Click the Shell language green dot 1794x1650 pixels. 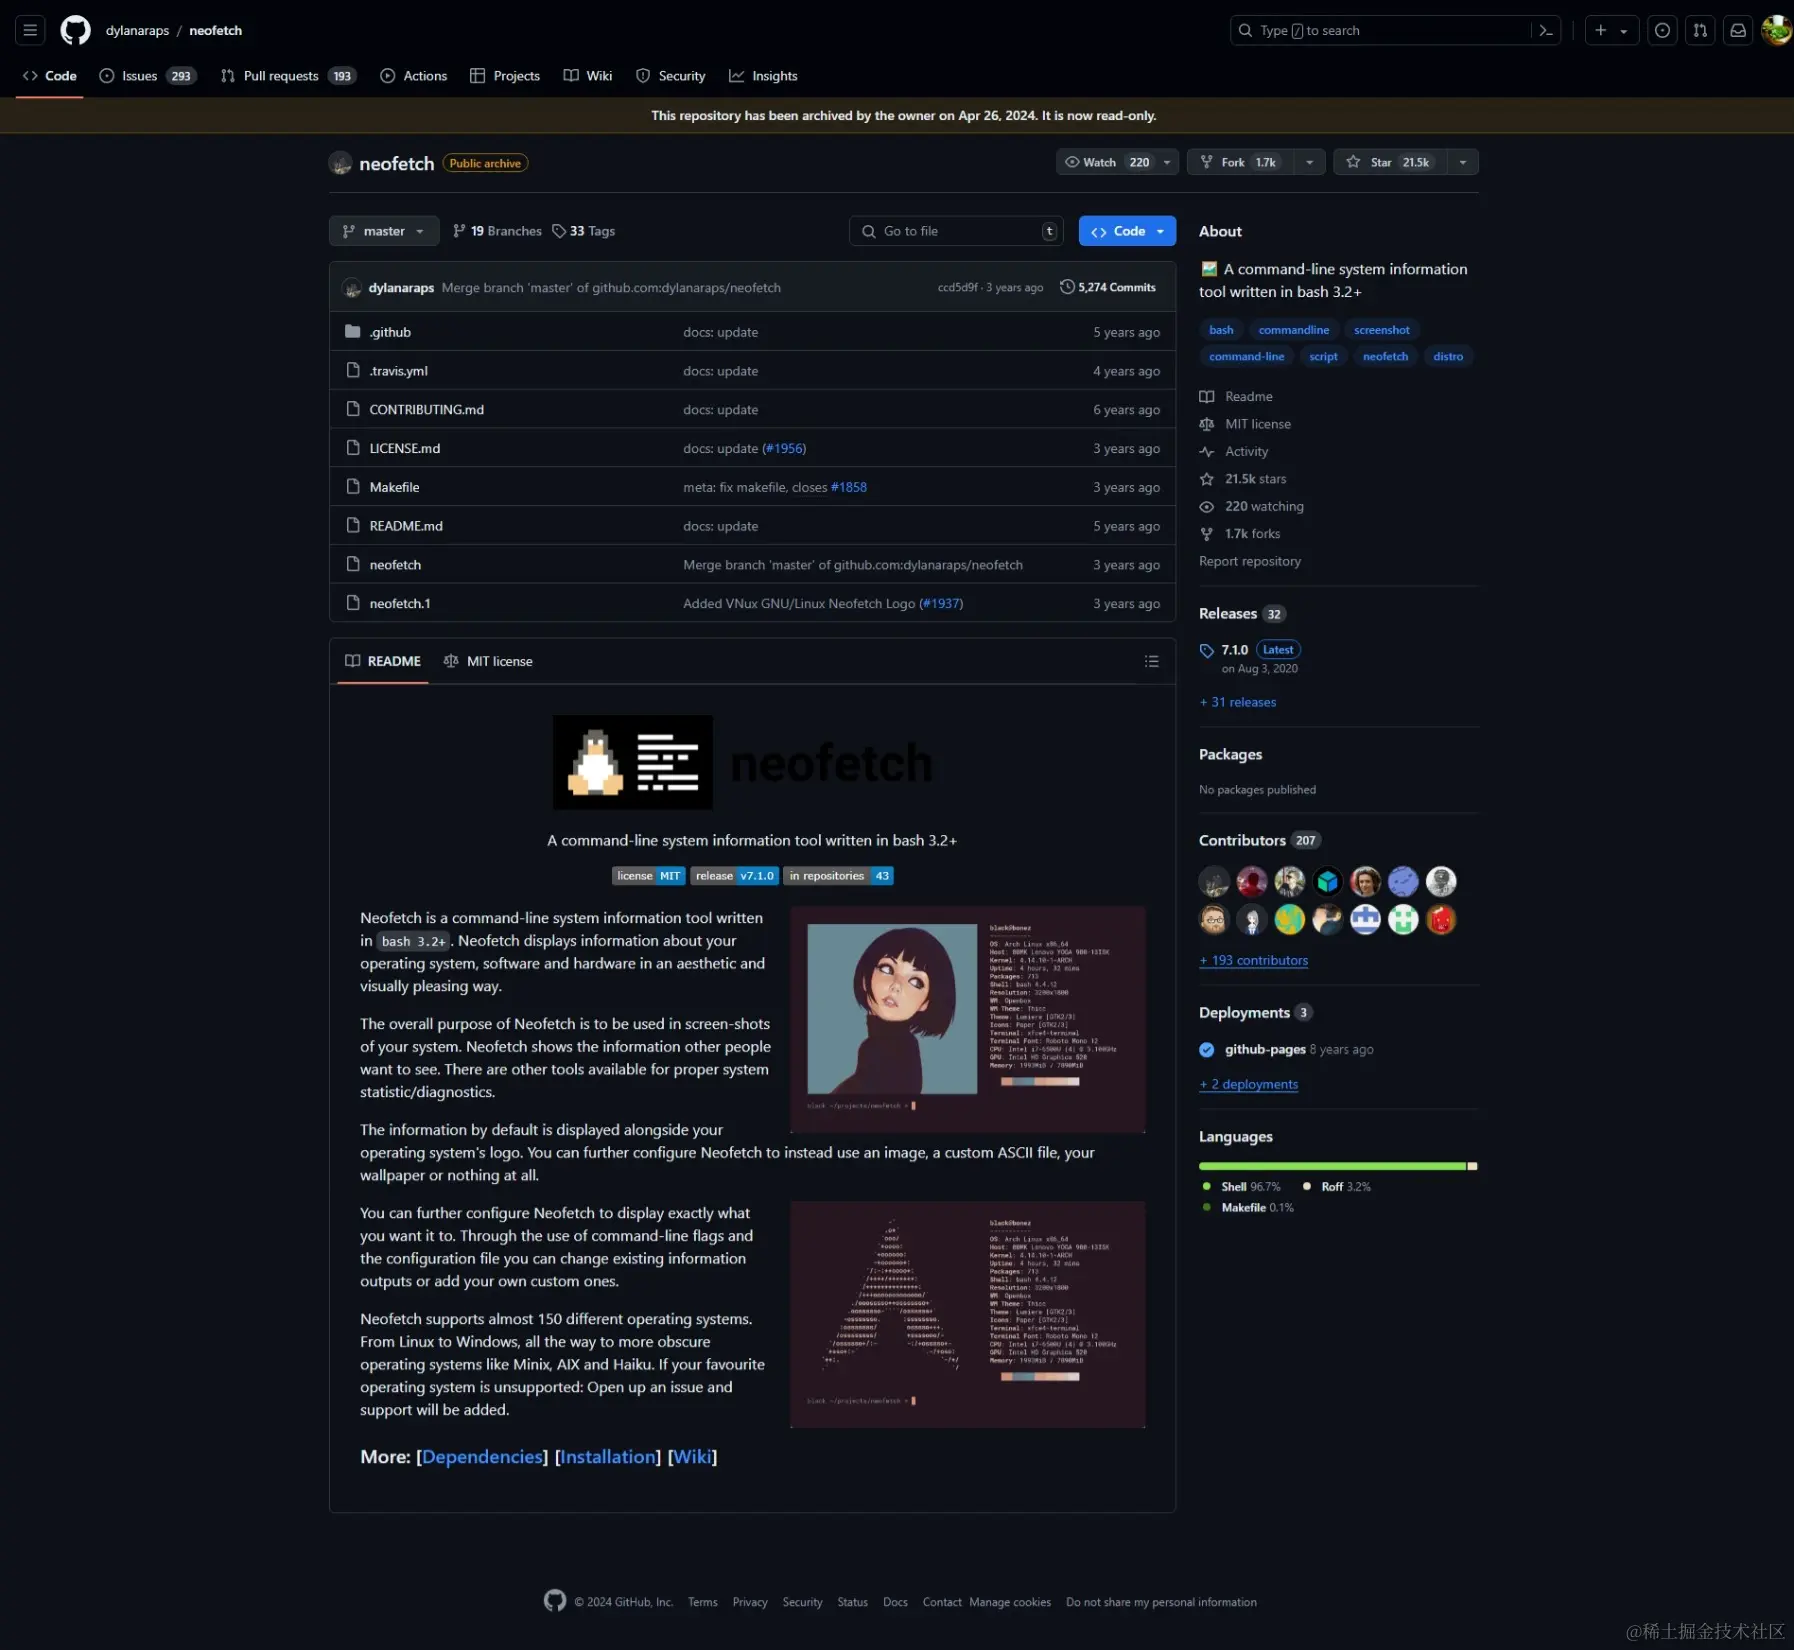pyautogui.click(x=1207, y=1186)
